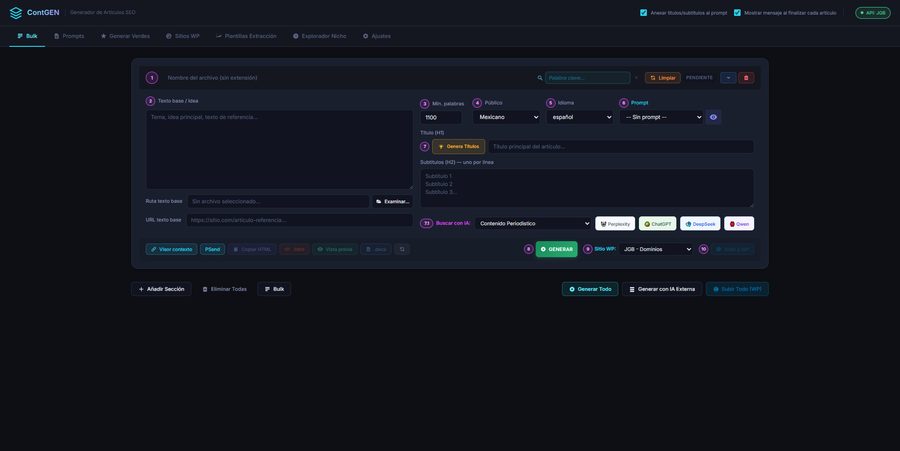This screenshot has height=451, width=900.
Task: Focus the Título principal del artículo field
Action: click(620, 146)
